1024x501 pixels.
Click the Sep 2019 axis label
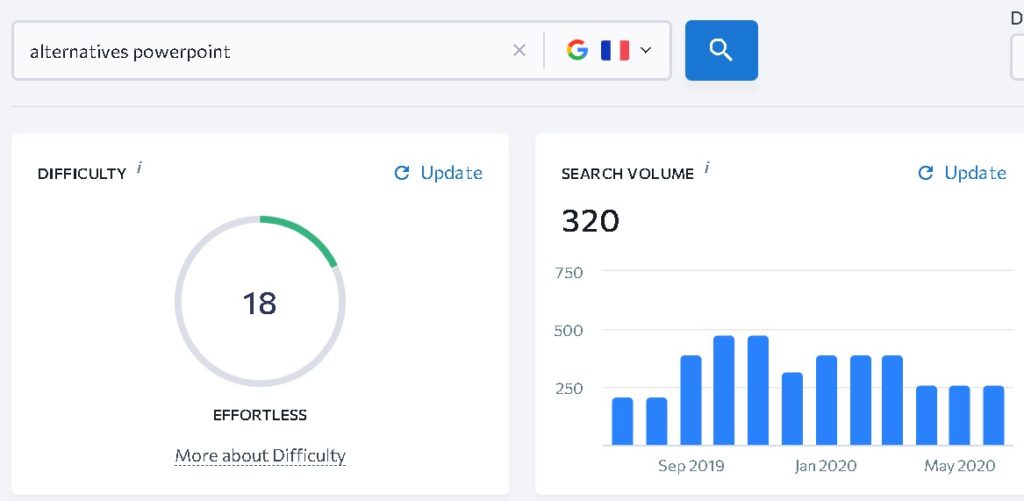tap(691, 466)
